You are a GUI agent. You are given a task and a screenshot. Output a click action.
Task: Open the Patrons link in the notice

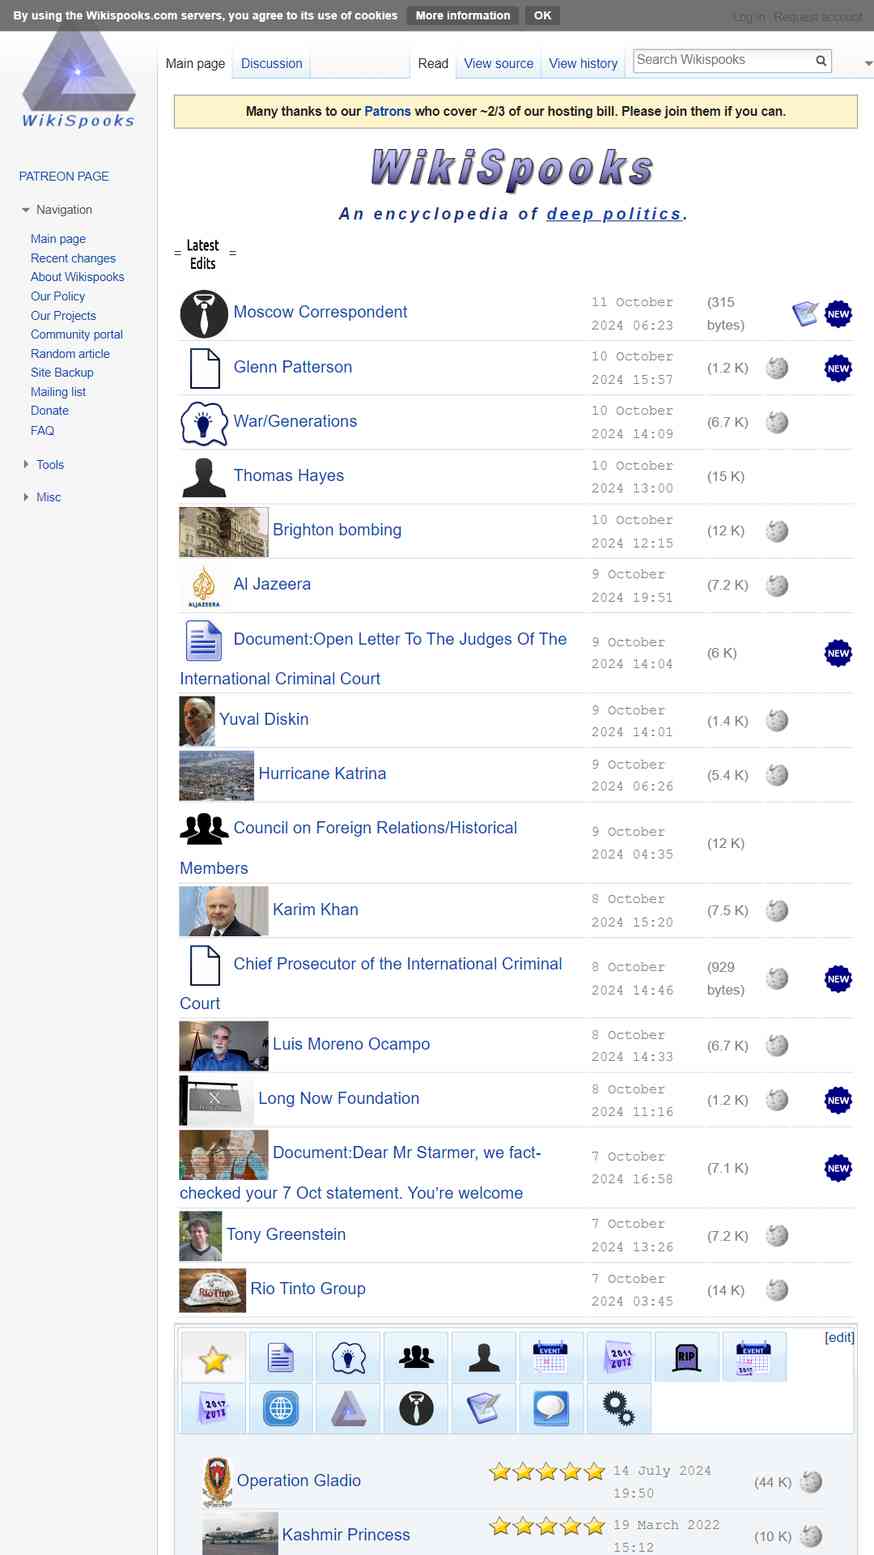(387, 111)
